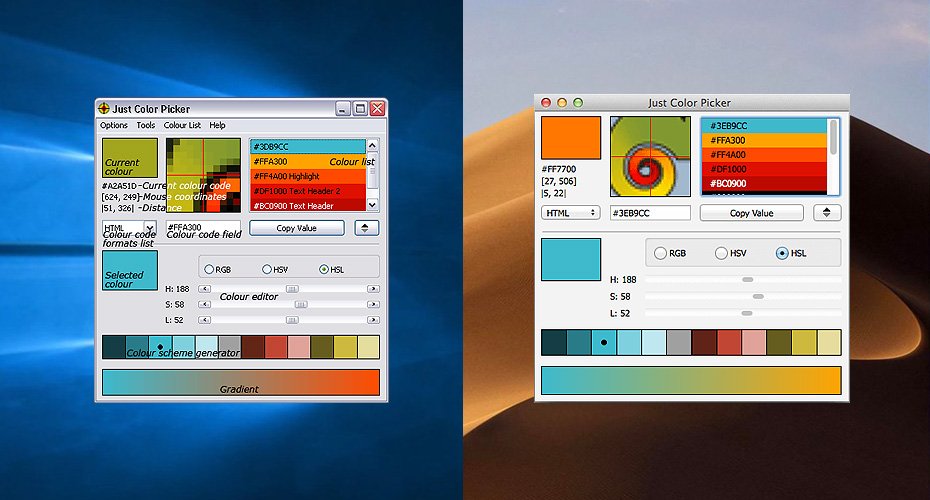The image size is (930, 500).
Task: Select #3EB9CC row in Mac colour list
Action: pyautogui.click(x=765, y=126)
